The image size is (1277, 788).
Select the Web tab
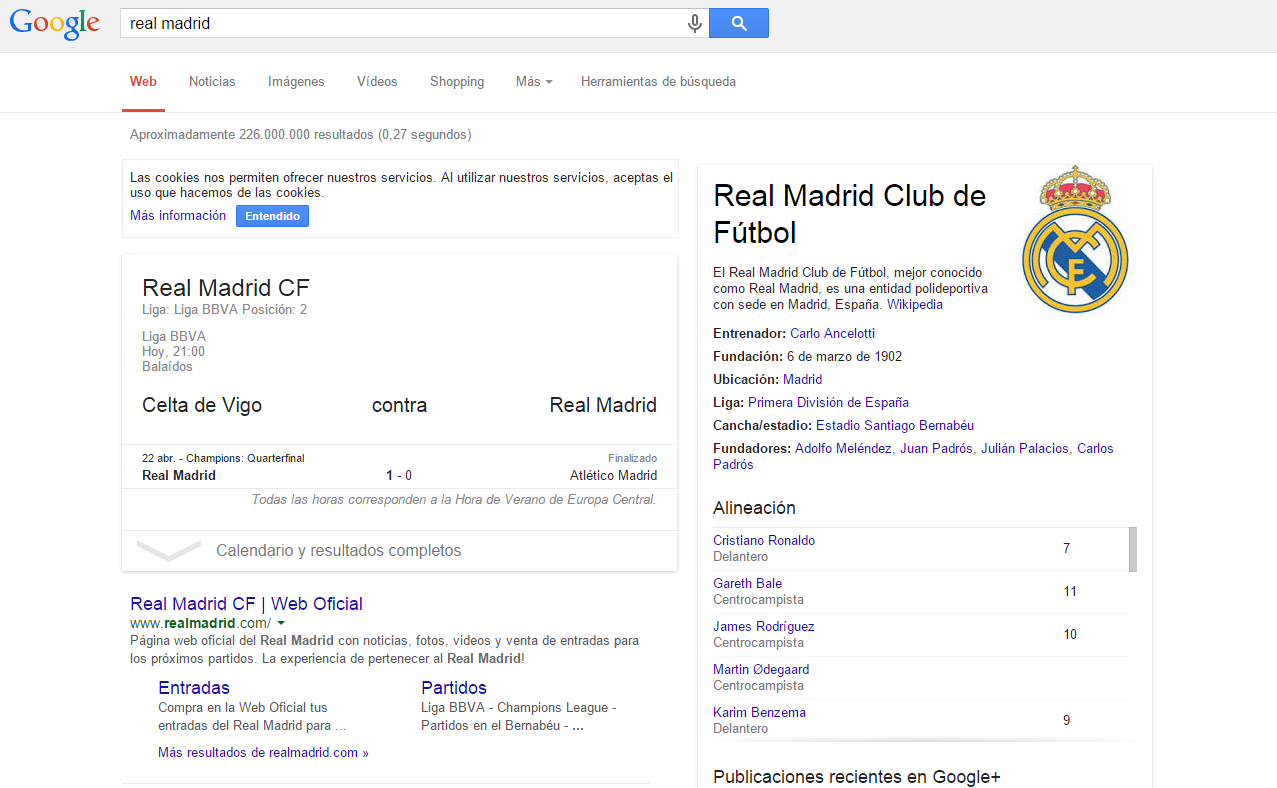pyautogui.click(x=143, y=82)
